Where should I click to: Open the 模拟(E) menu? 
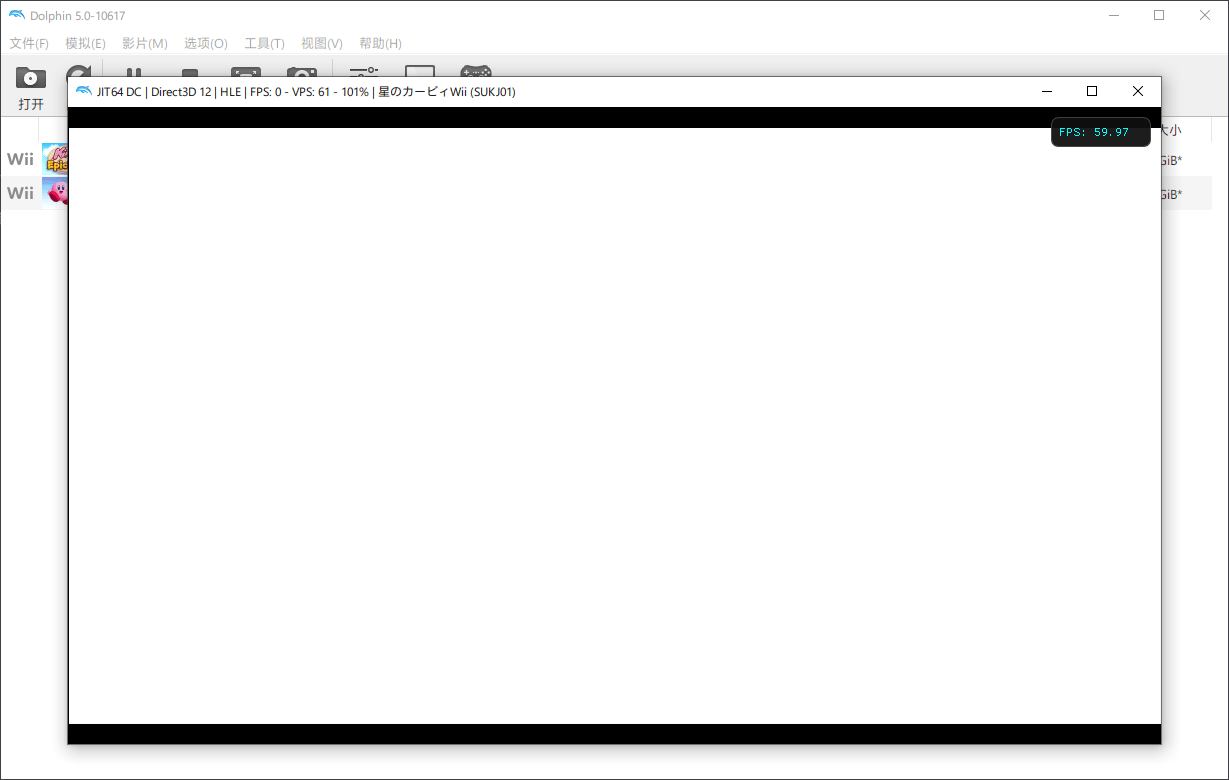85,43
